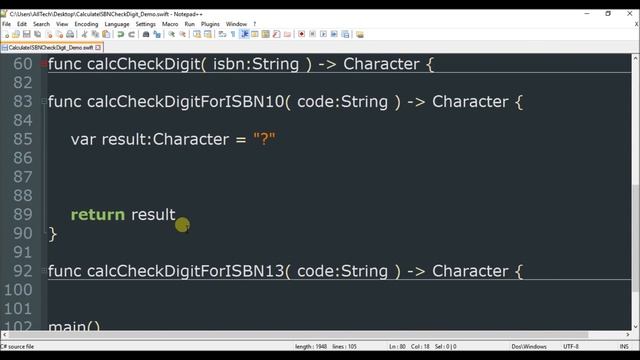The width and height of the screenshot is (640, 360).
Task: Open the Plugins menu
Action: click(x=210, y=24)
